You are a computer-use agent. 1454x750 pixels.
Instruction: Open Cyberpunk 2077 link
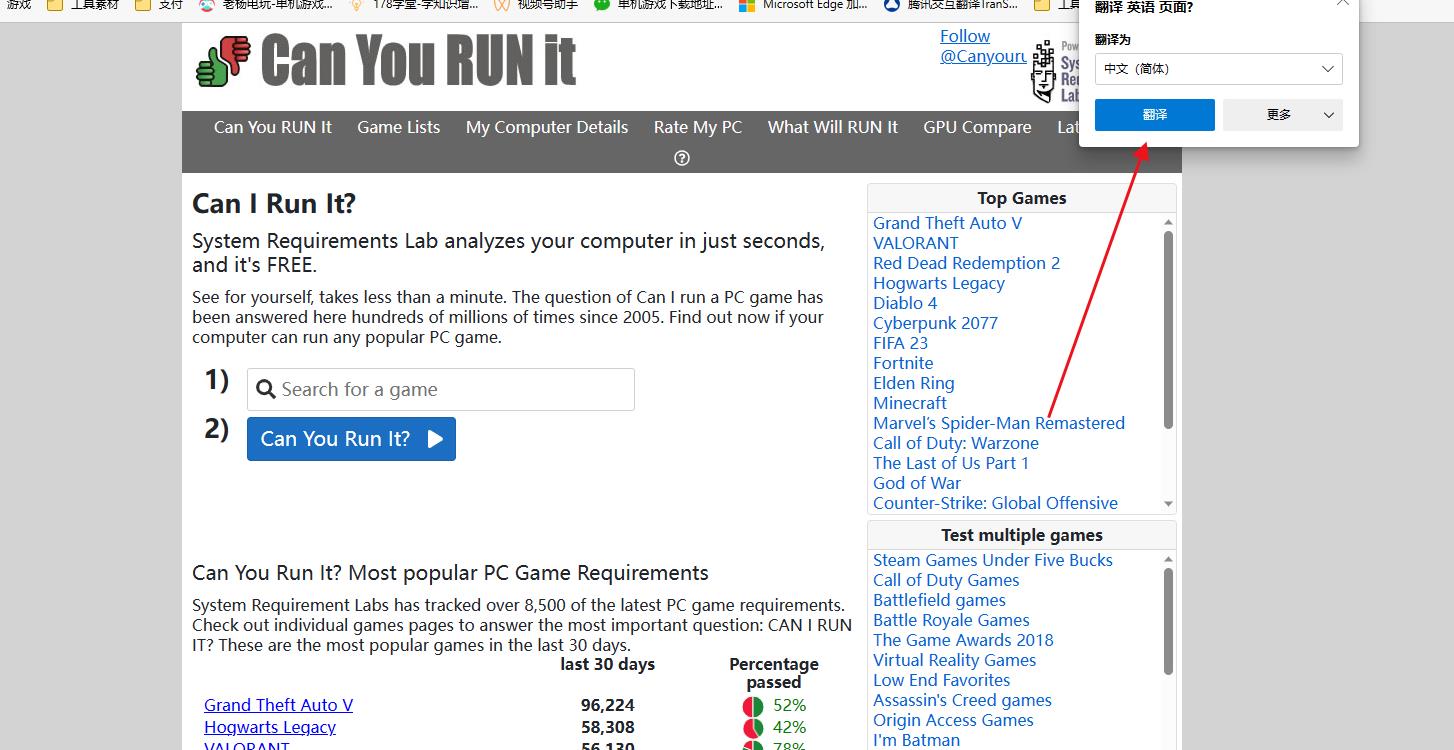tap(935, 323)
